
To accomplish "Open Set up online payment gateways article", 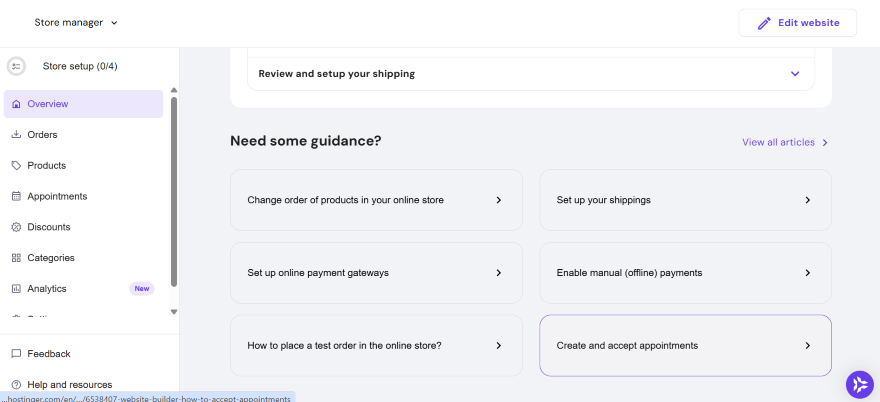I will [376, 273].
